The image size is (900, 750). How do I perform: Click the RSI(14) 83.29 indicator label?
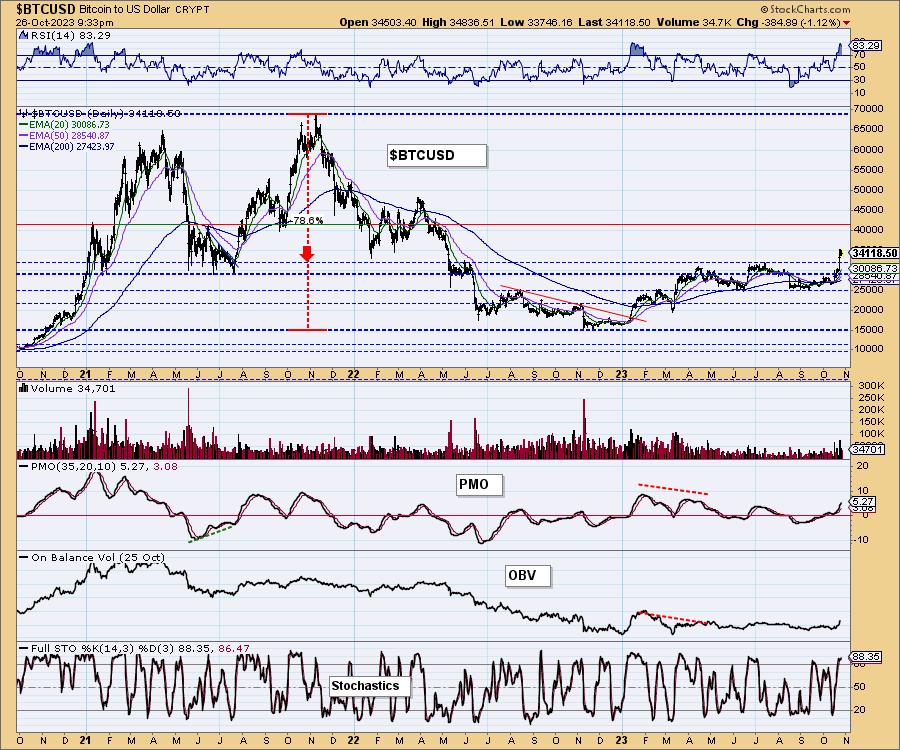click(70, 35)
